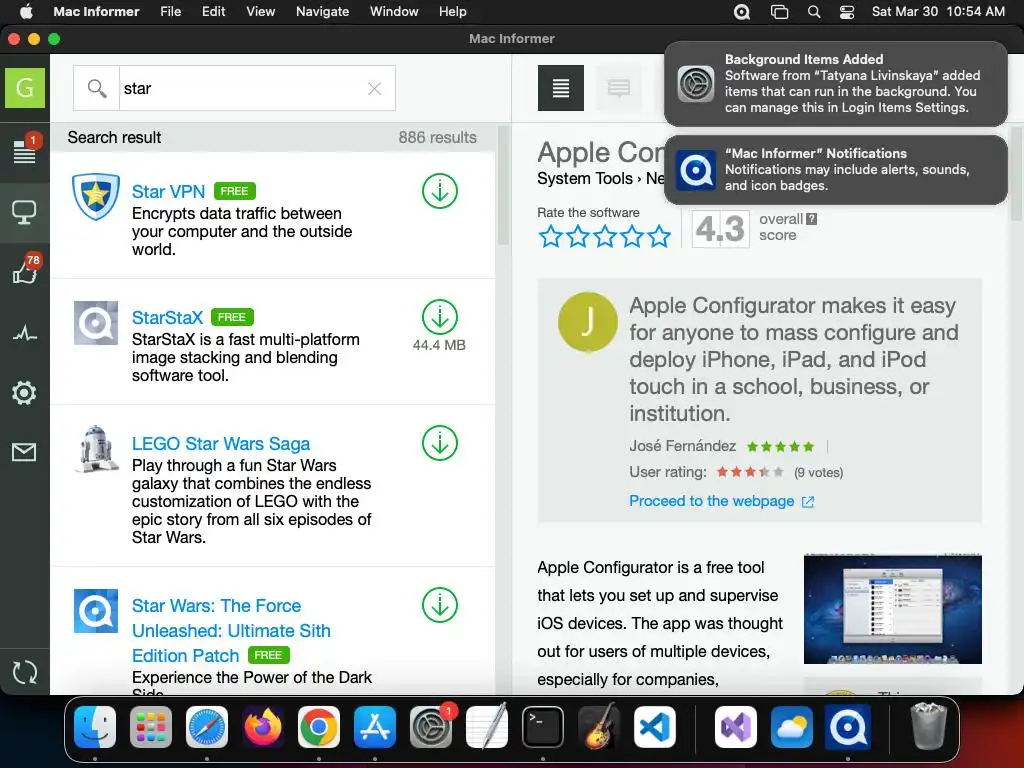The height and width of the screenshot is (768, 1024).
Task: Click the overall score question mark help icon
Action: [811, 219]
